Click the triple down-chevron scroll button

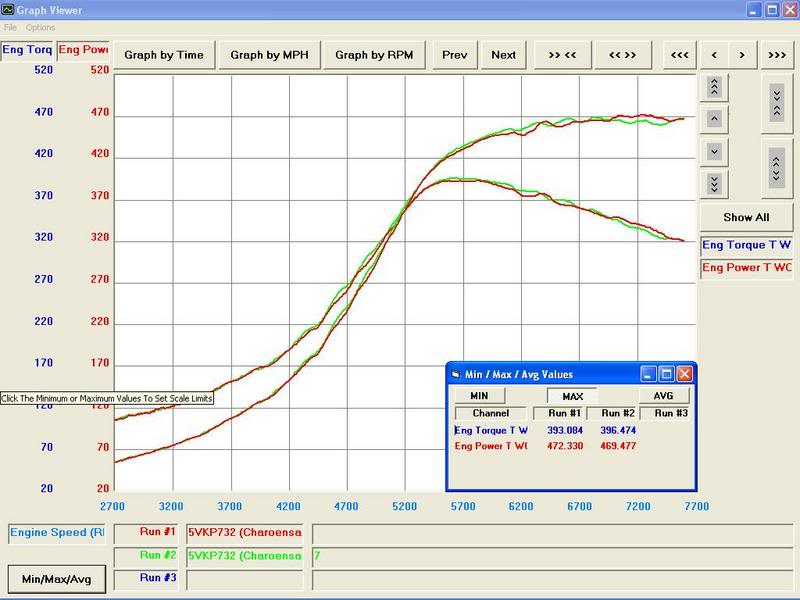pyautogui.click(x=714, y=184)
